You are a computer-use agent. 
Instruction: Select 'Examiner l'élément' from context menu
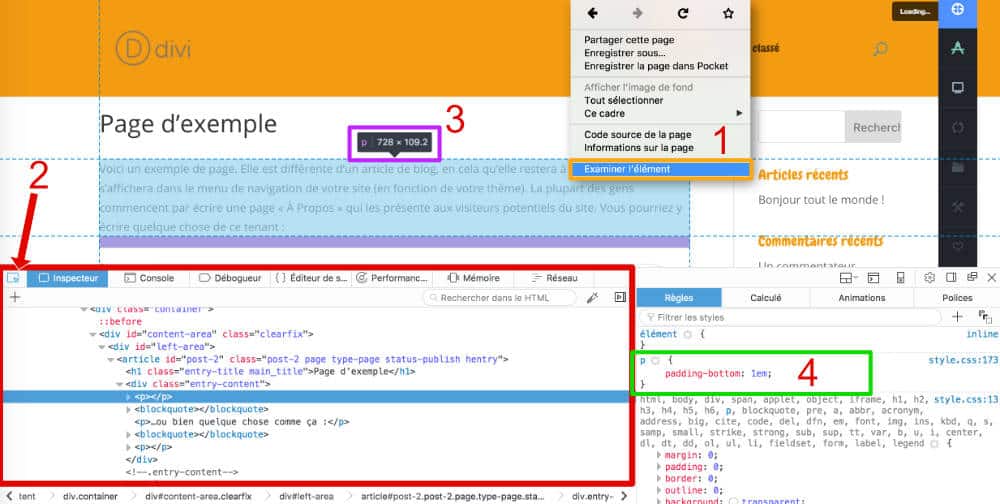(660, 169)
